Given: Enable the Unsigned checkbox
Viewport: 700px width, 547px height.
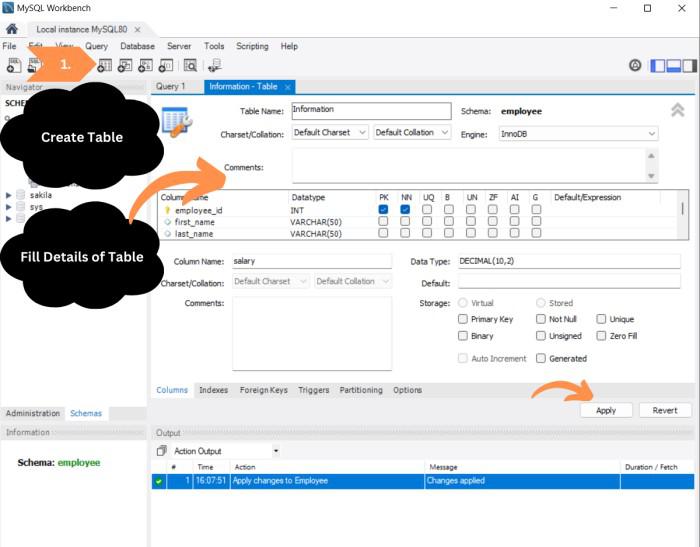Looking at the screenshot, I should point(541,335).
